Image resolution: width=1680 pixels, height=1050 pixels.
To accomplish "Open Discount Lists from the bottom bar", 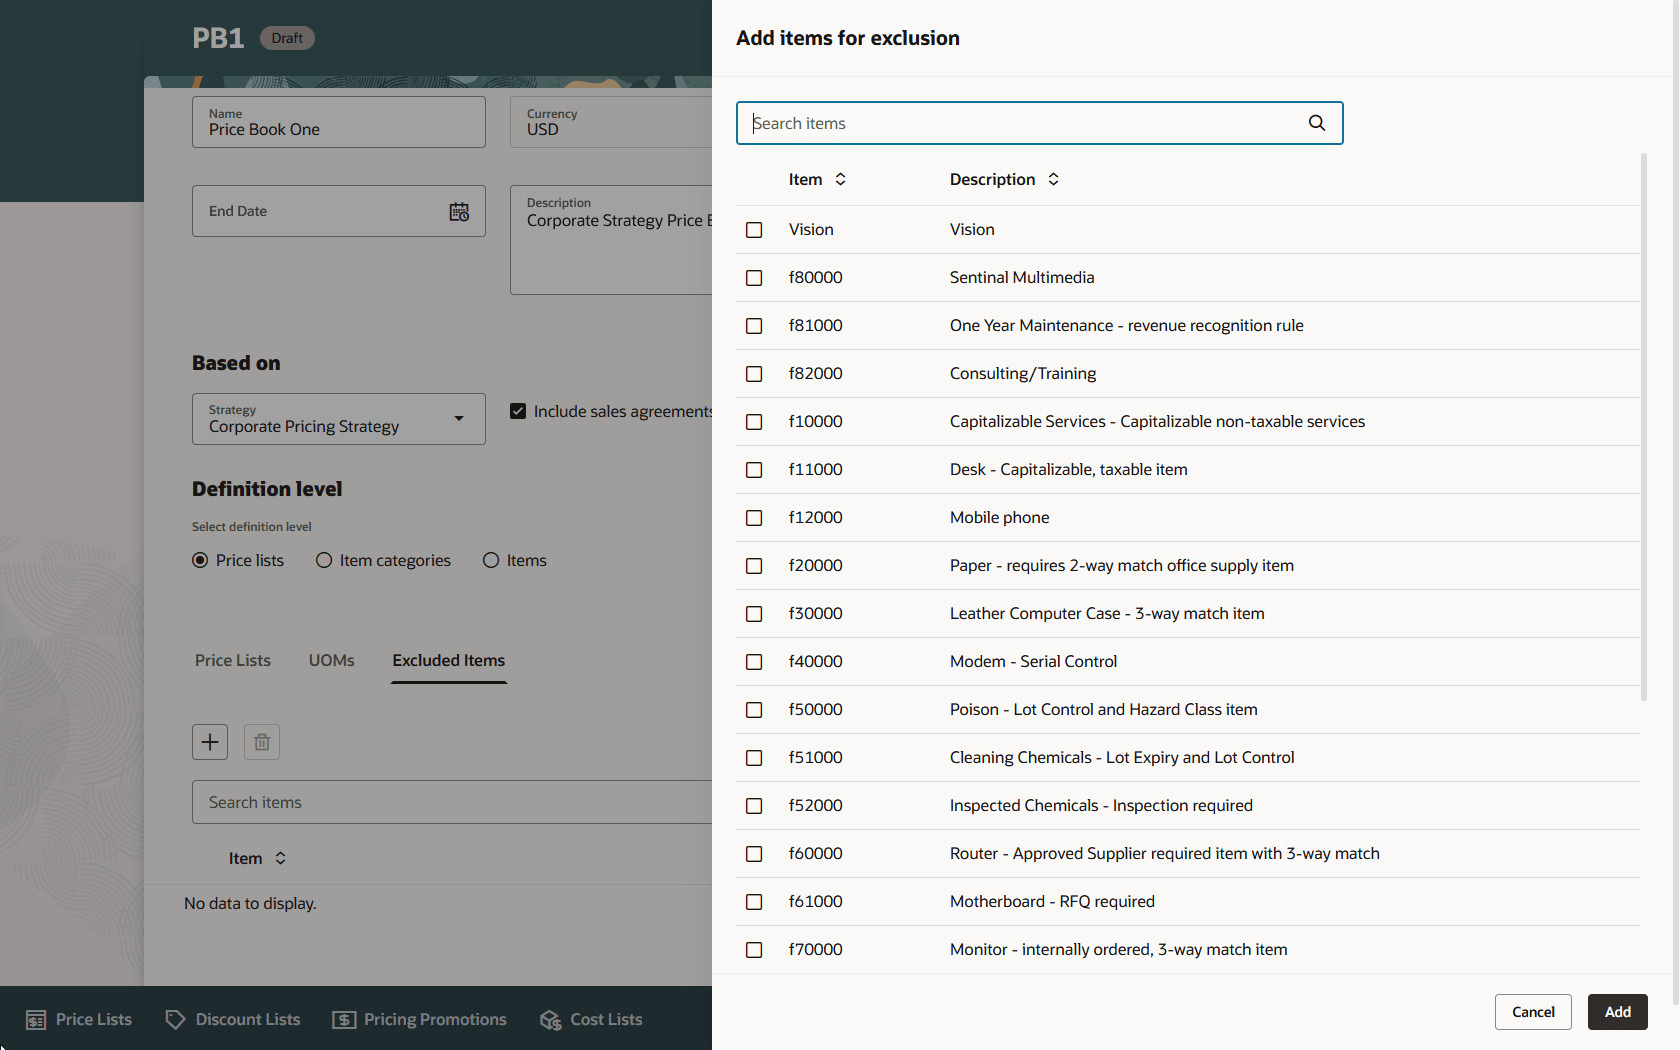I will pos(232,1018).
